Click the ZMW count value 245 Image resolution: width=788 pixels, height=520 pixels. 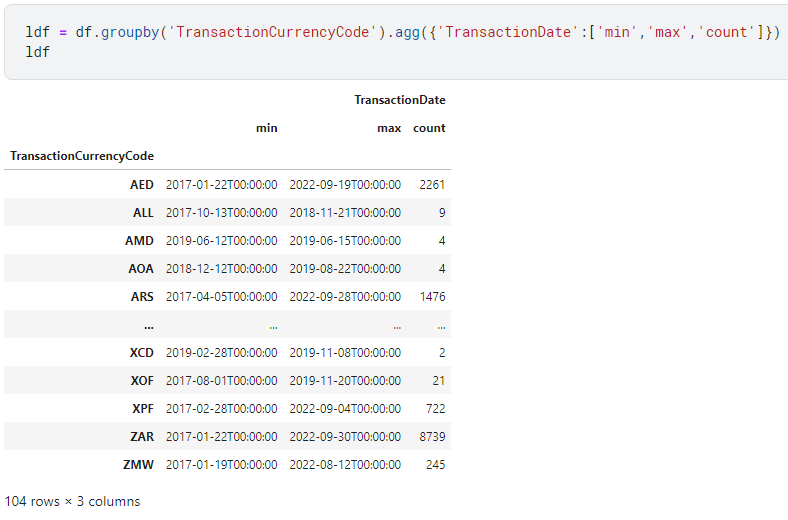pos(436,465)
